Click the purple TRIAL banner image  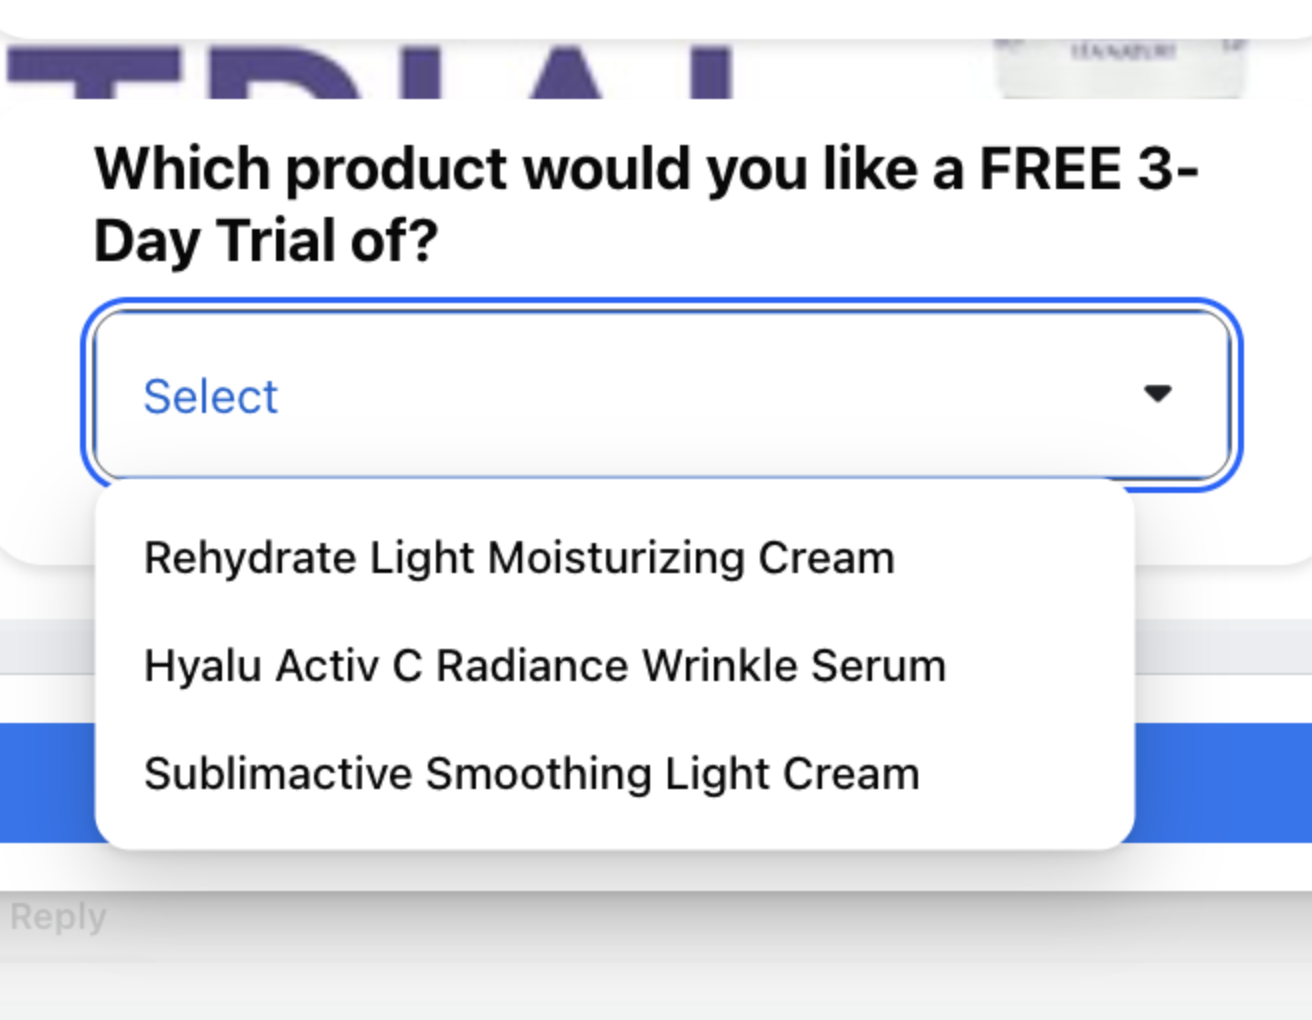click(370, 72)
